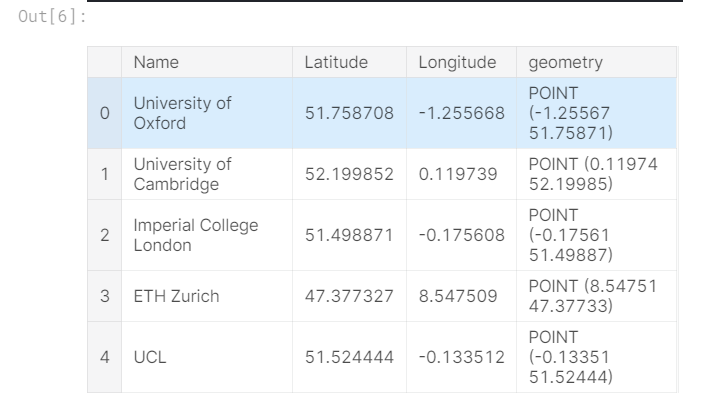Click row index 3

point(104,296)
